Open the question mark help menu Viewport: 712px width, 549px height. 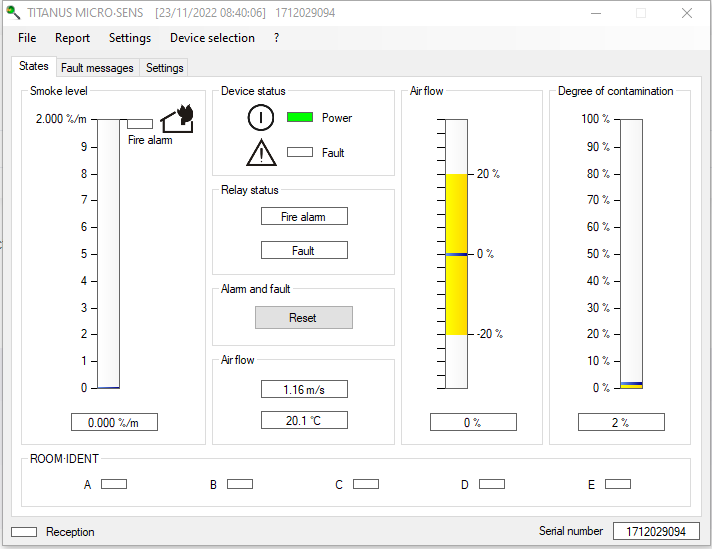[276, 38]
